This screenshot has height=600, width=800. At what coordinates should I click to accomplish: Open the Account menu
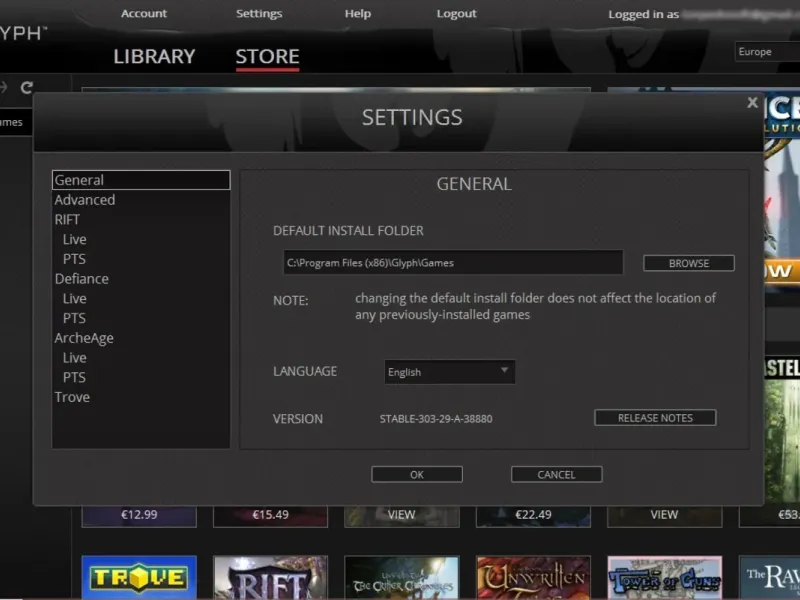pyautogui.click(x=144, y=13)
